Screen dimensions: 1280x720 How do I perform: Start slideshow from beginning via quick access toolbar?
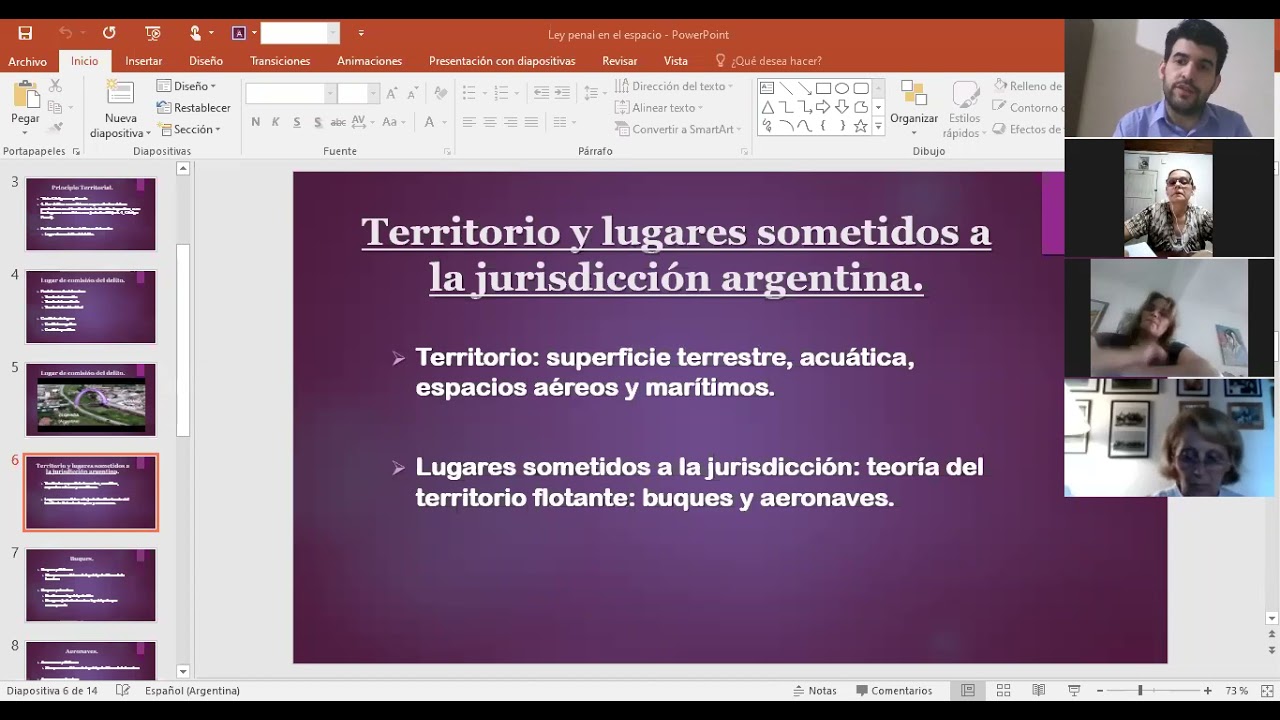153,33
